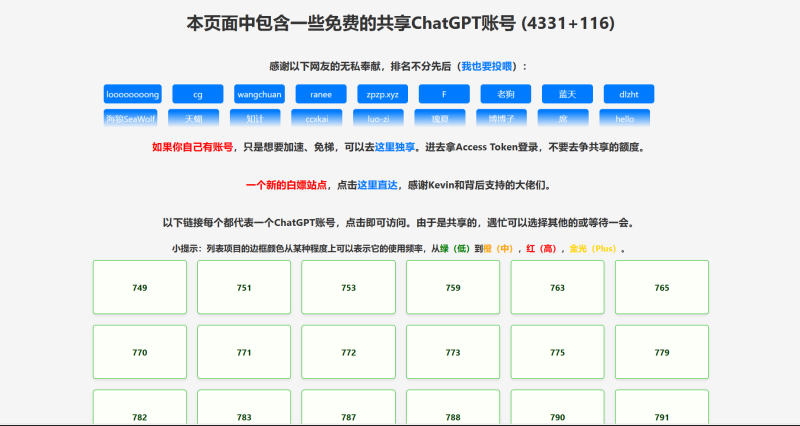Open the 这里独享 link
Screen dimensions: 800x426
point(395,147)
